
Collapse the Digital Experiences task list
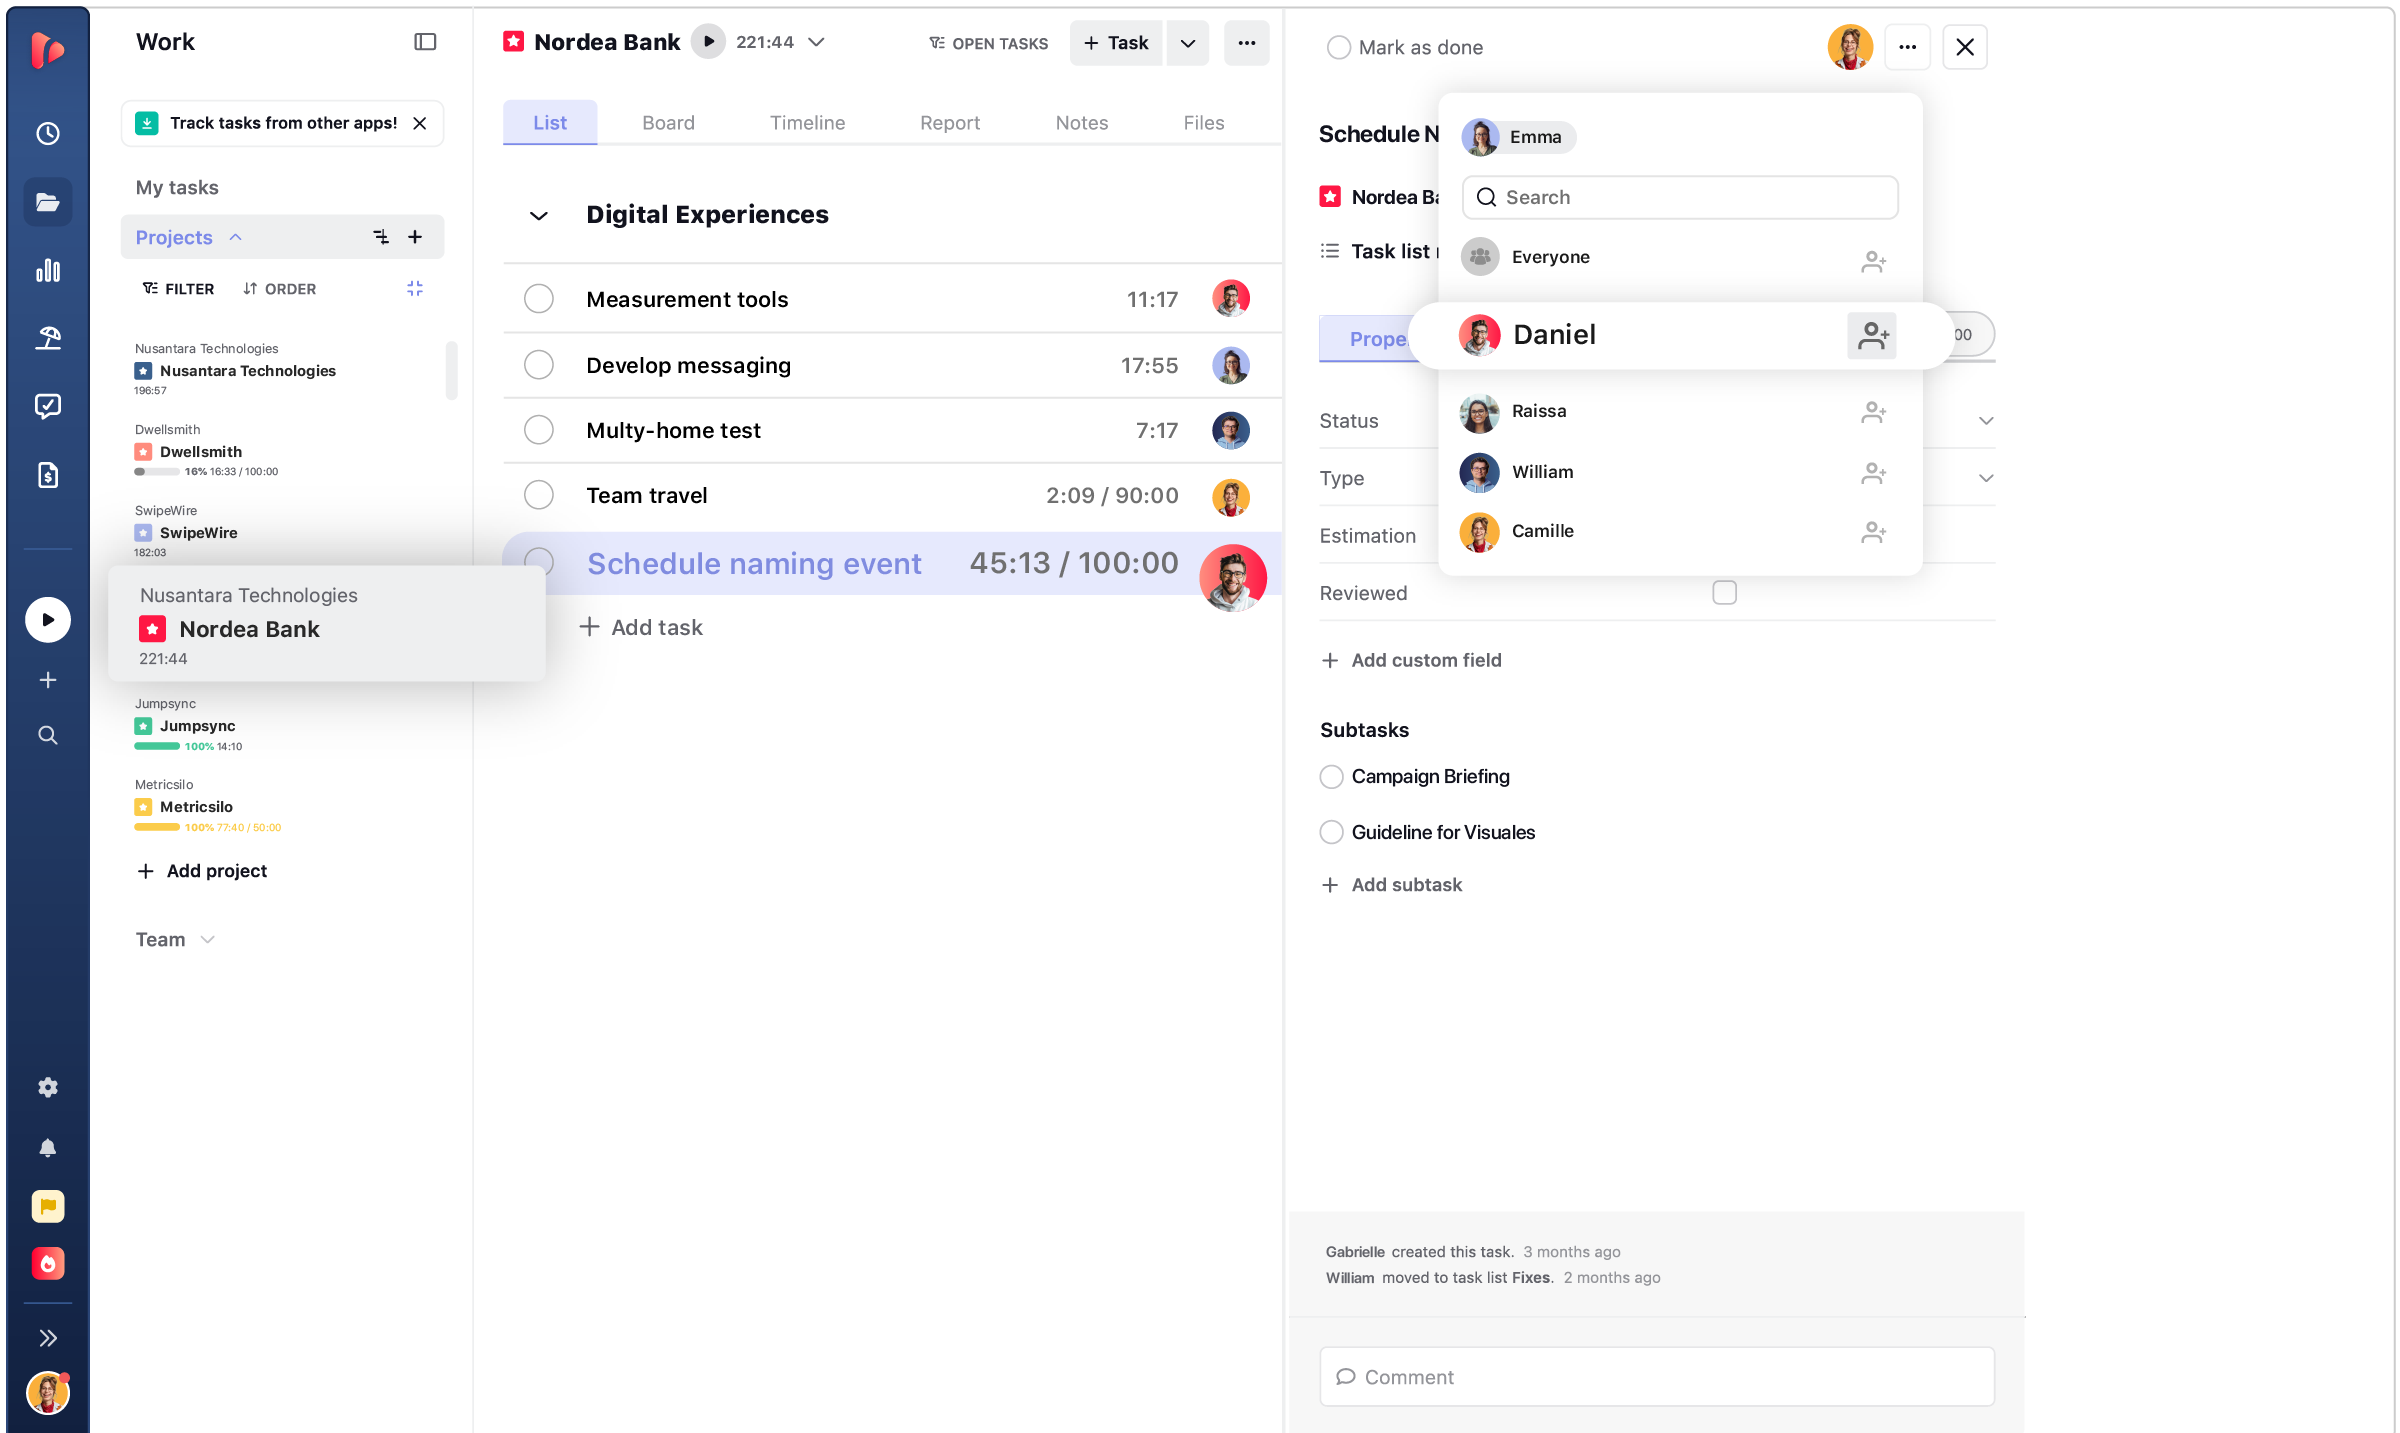(538, 216)
